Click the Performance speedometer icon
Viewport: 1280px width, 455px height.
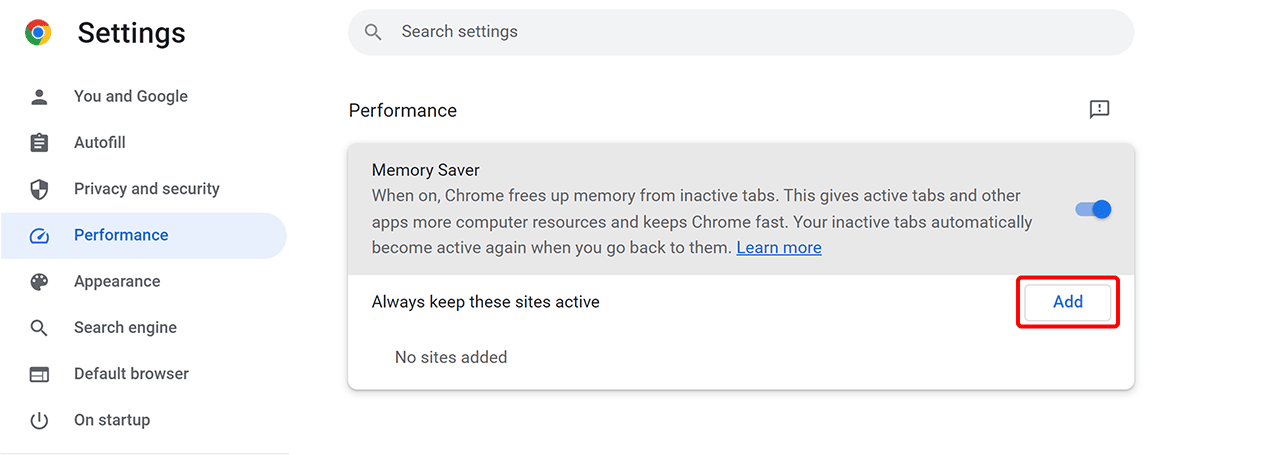[39, 236]
